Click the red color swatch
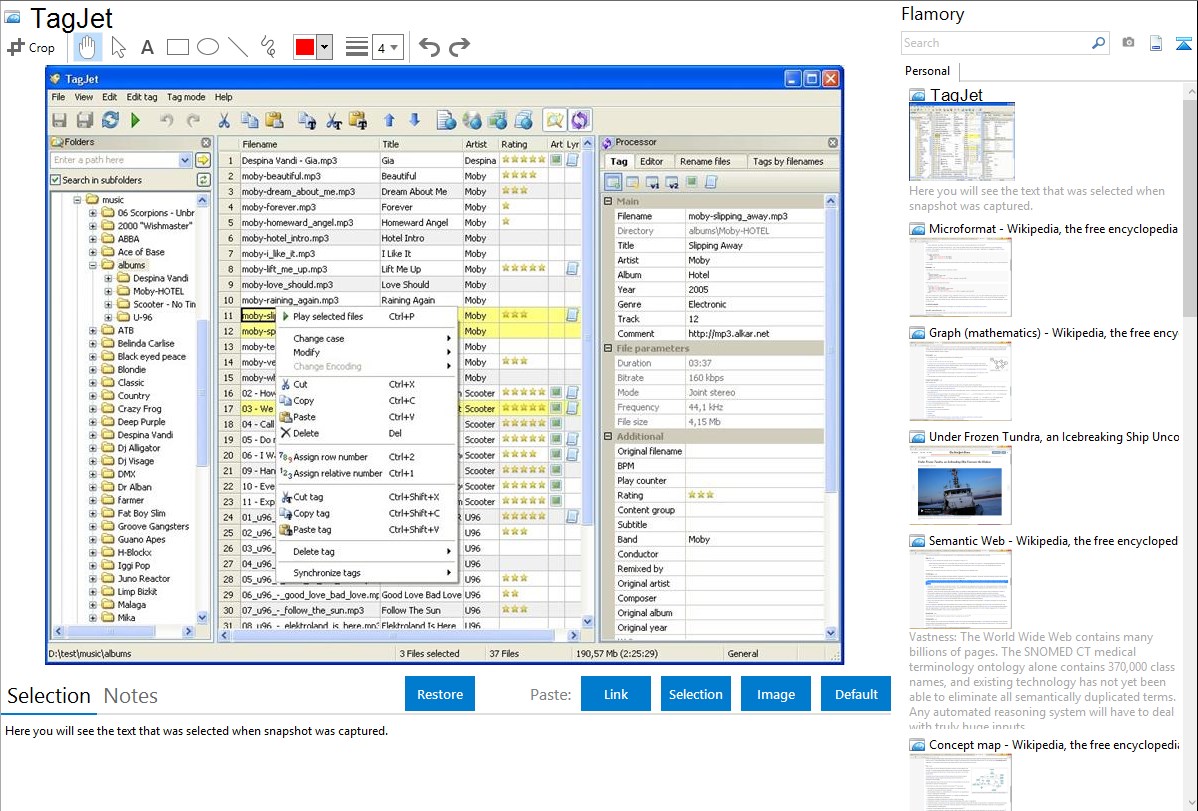 (x=305, y=47)
